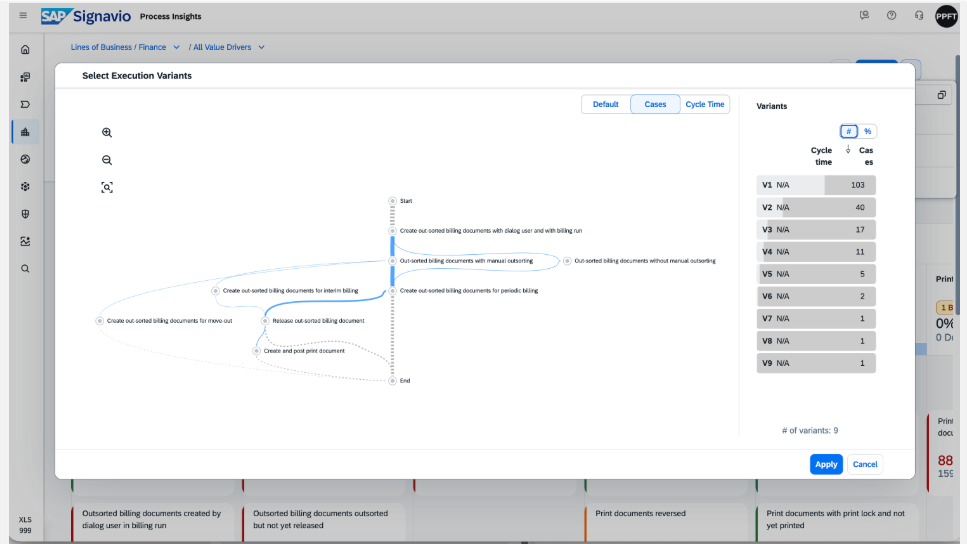The width and height of the screenshot is (967, 544).
Task: Open Lines of Business / Finance breadcrumb link
Action: [x=118, y=47]
